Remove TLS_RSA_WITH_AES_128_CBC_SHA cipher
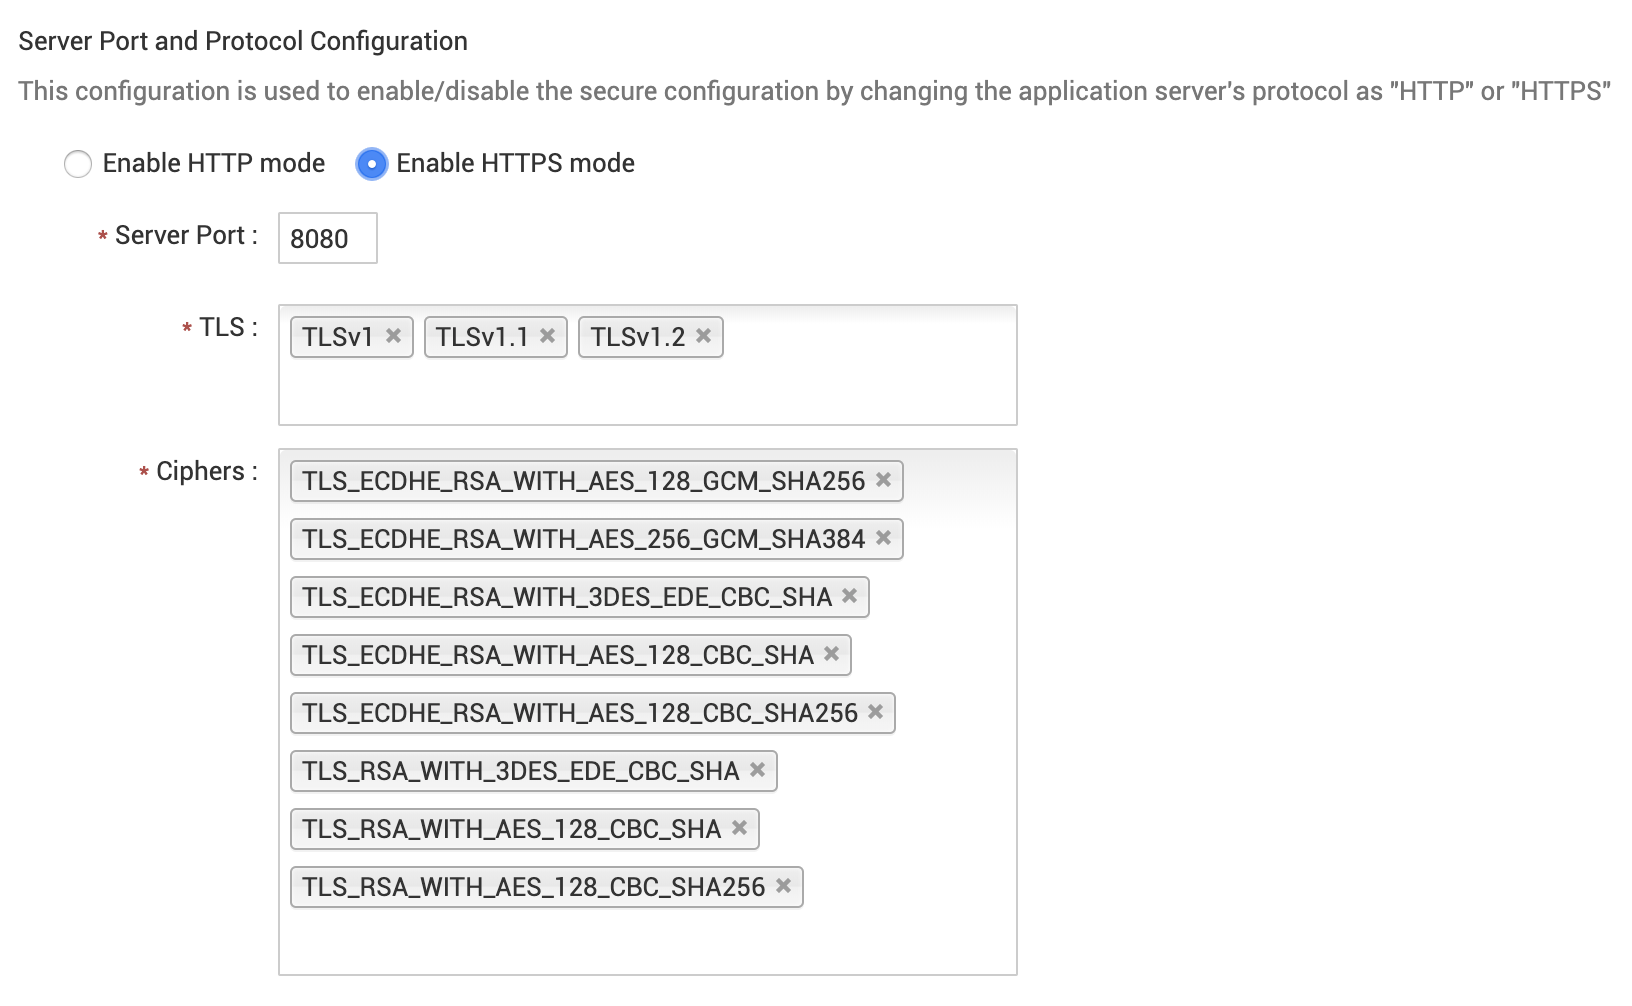The width and height of the screenshot is (1632, 1006). coord(739,828)
